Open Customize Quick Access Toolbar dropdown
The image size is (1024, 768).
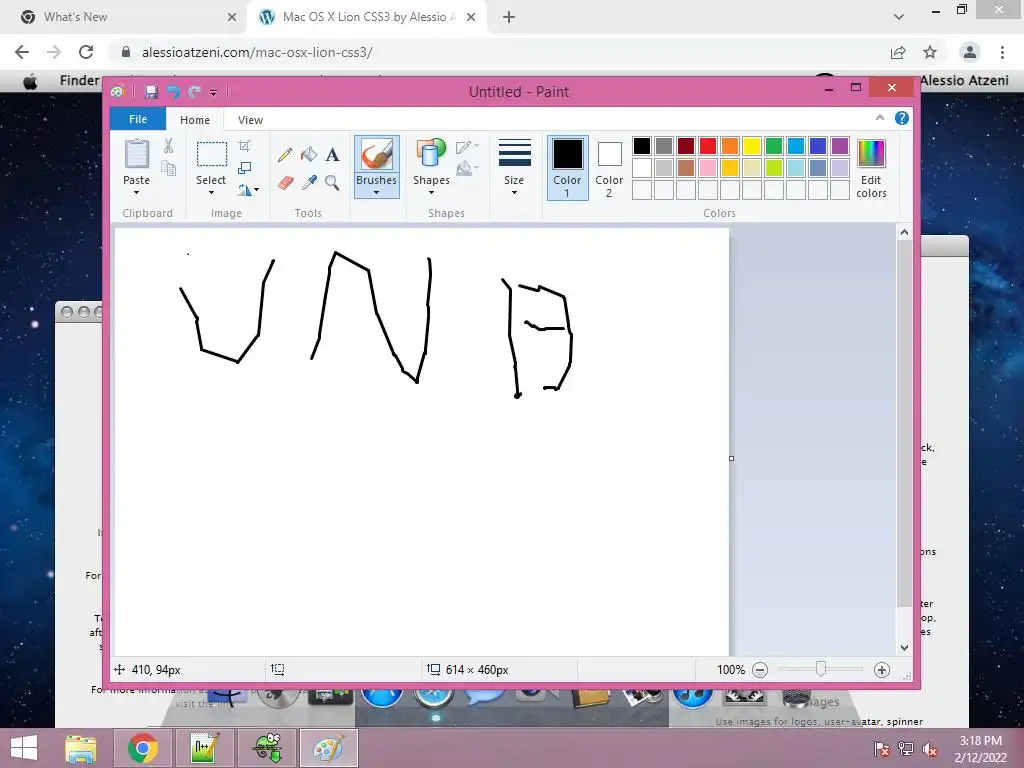coord(214,93)
